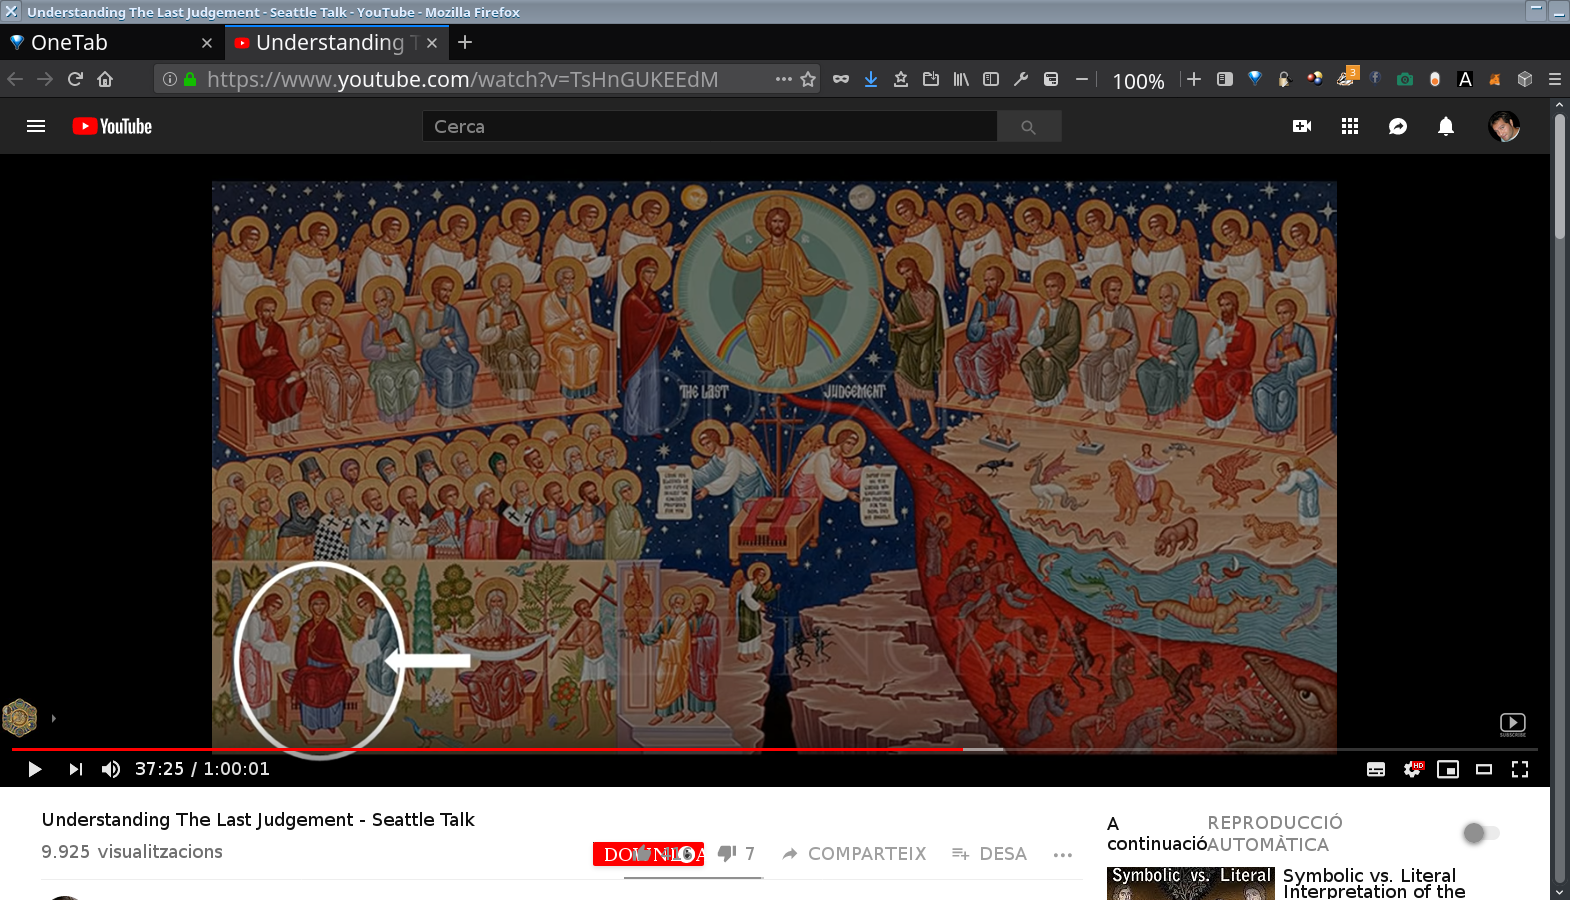Open page actions ellipsis in URL bar

point(783,79)
